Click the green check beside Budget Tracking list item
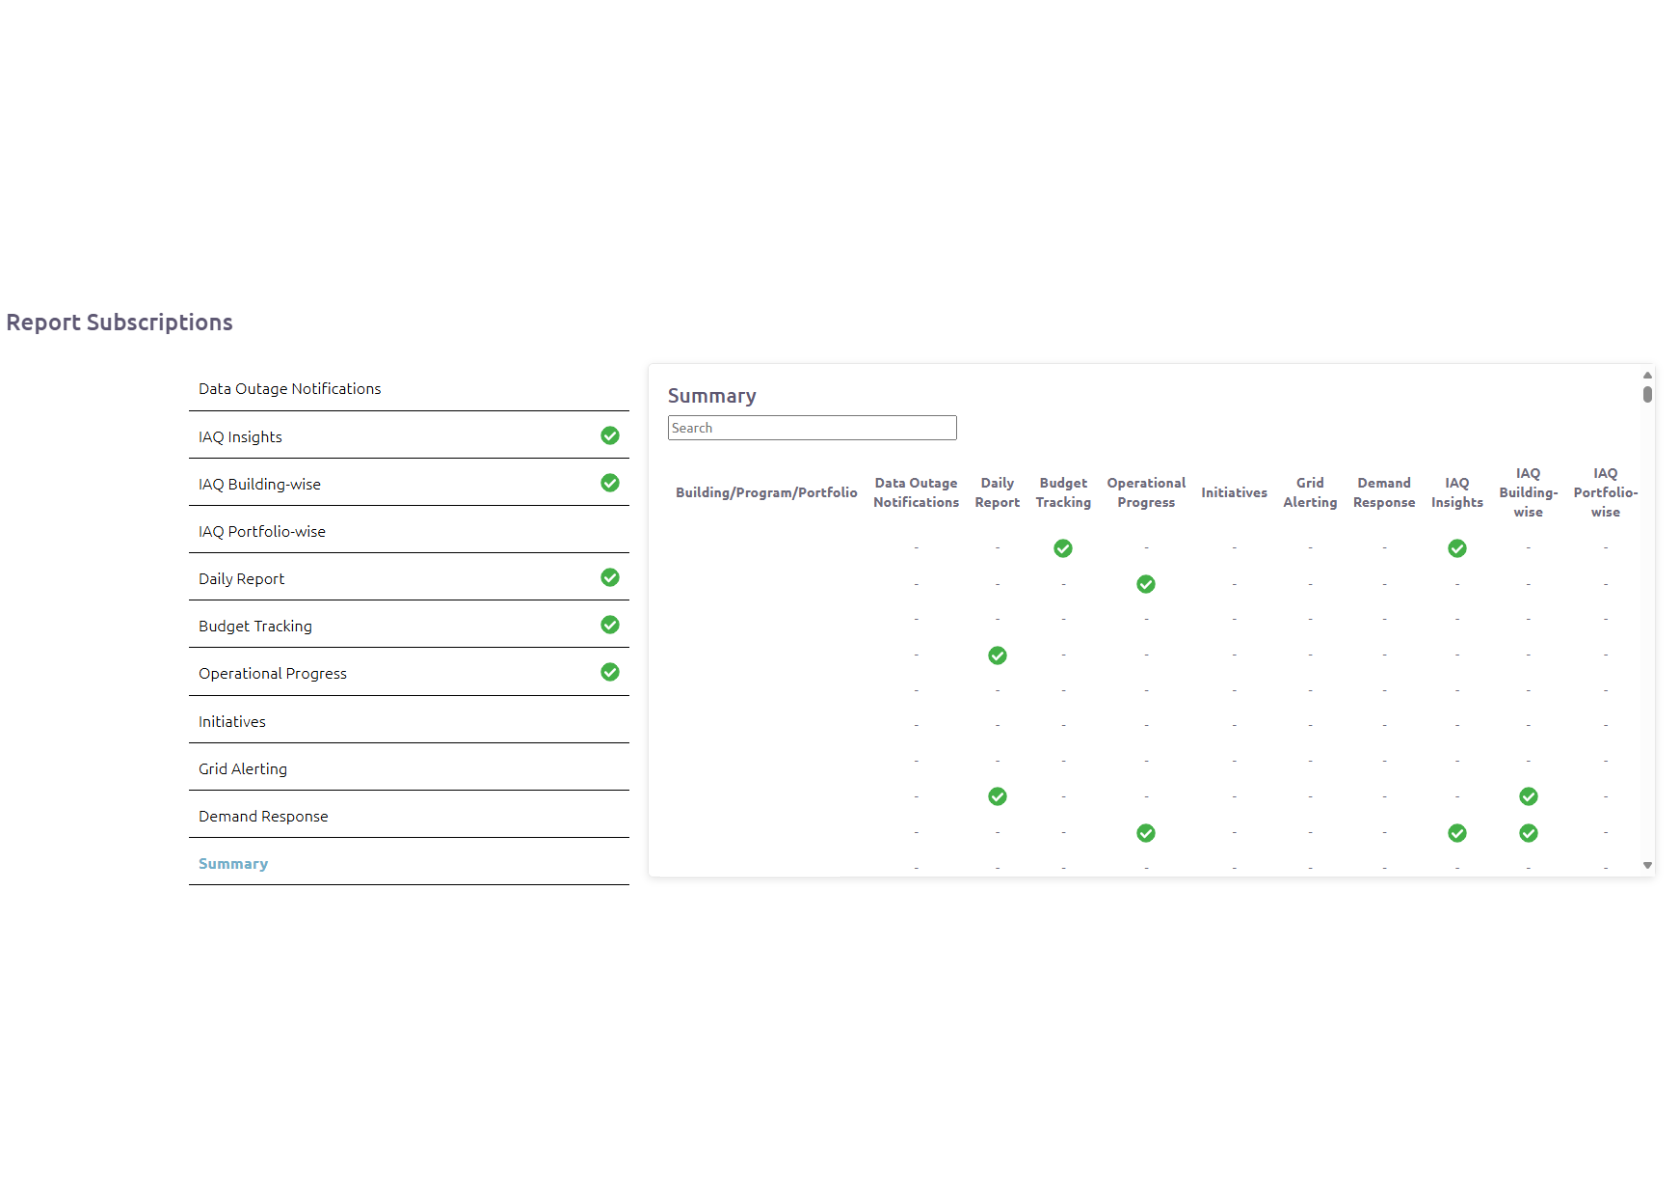Screen dimensions: 1680x1200 [x=610, y=625]
